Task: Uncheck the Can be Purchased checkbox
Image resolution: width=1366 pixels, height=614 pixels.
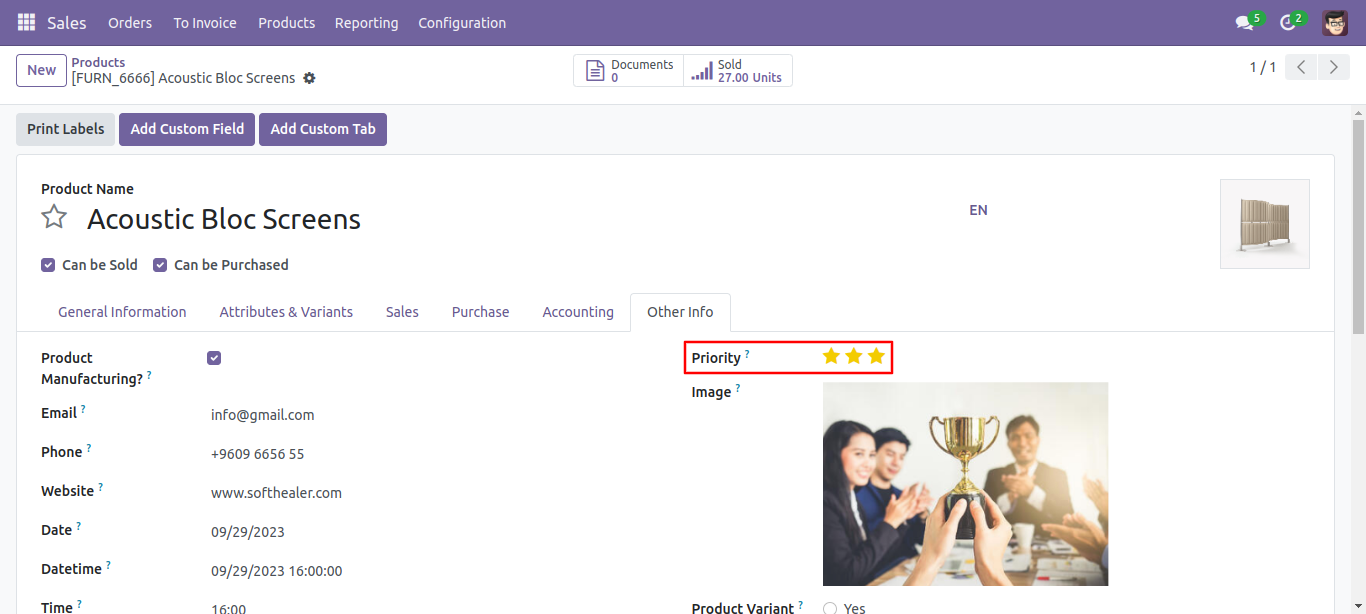Action: [160, 265]
